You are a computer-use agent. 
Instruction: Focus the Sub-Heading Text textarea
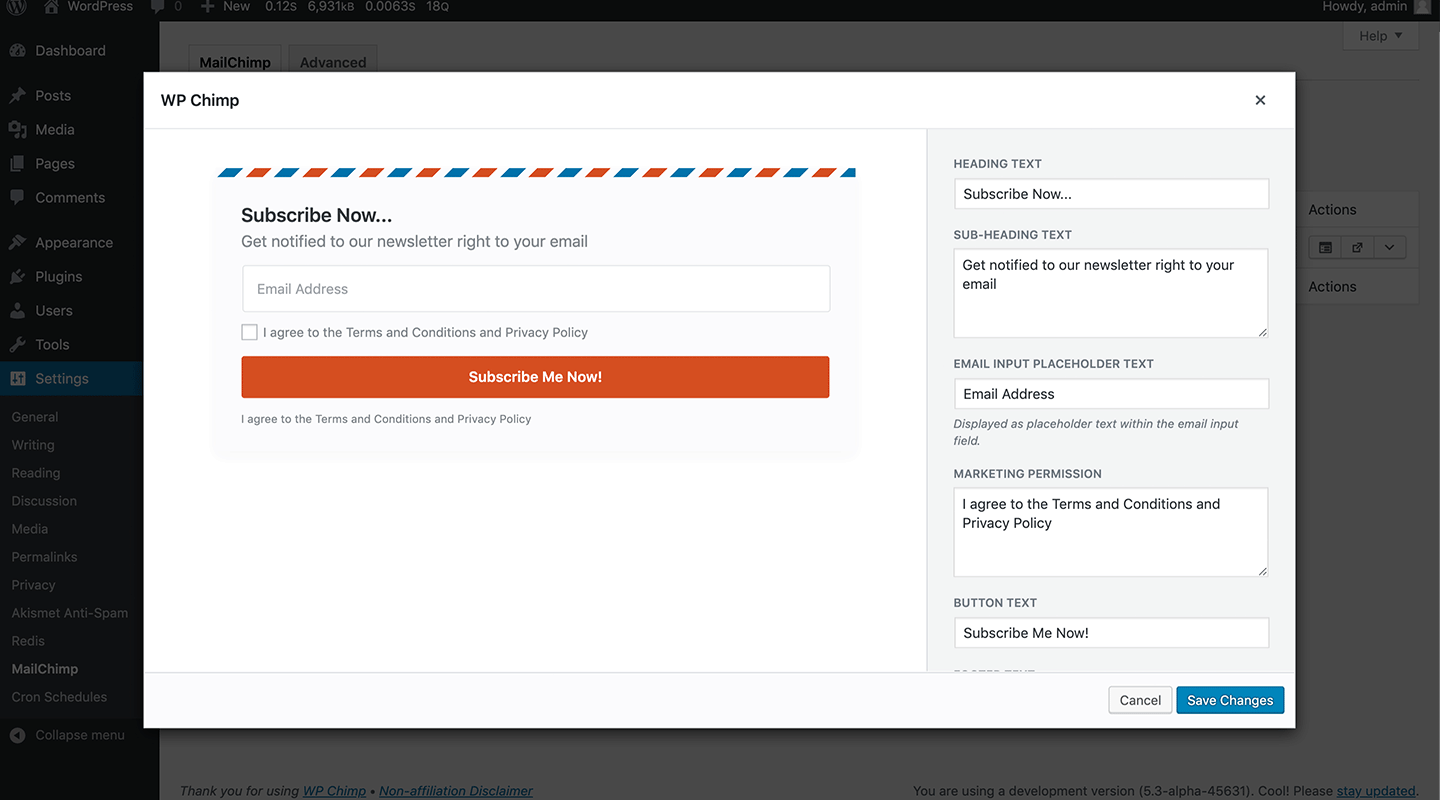coord(1111,293)
